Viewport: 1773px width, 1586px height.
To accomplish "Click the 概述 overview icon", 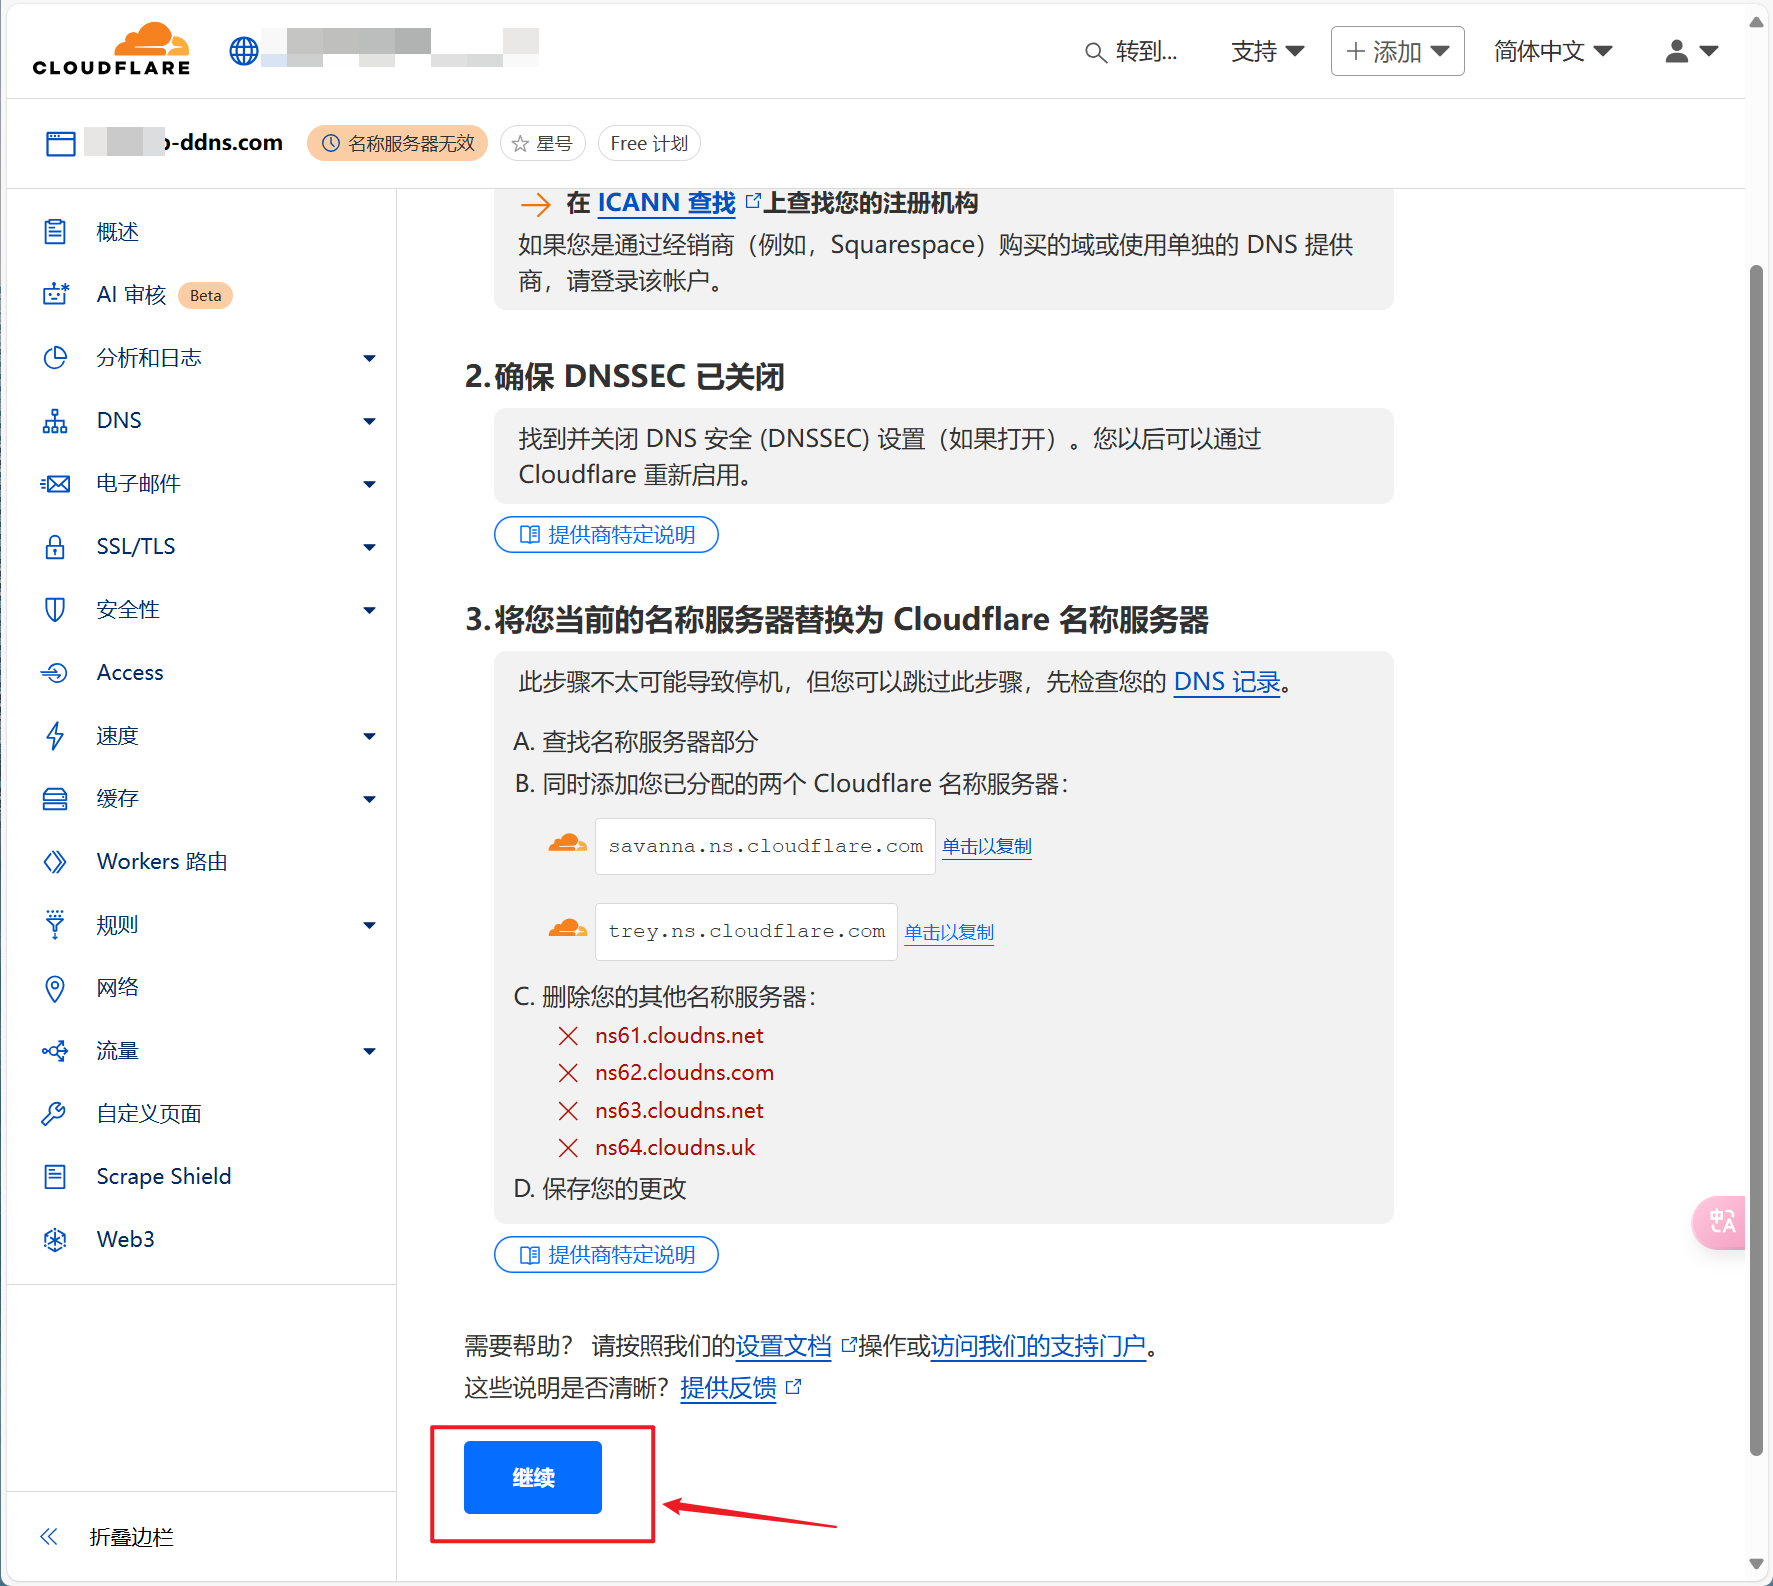I will 55,232.
